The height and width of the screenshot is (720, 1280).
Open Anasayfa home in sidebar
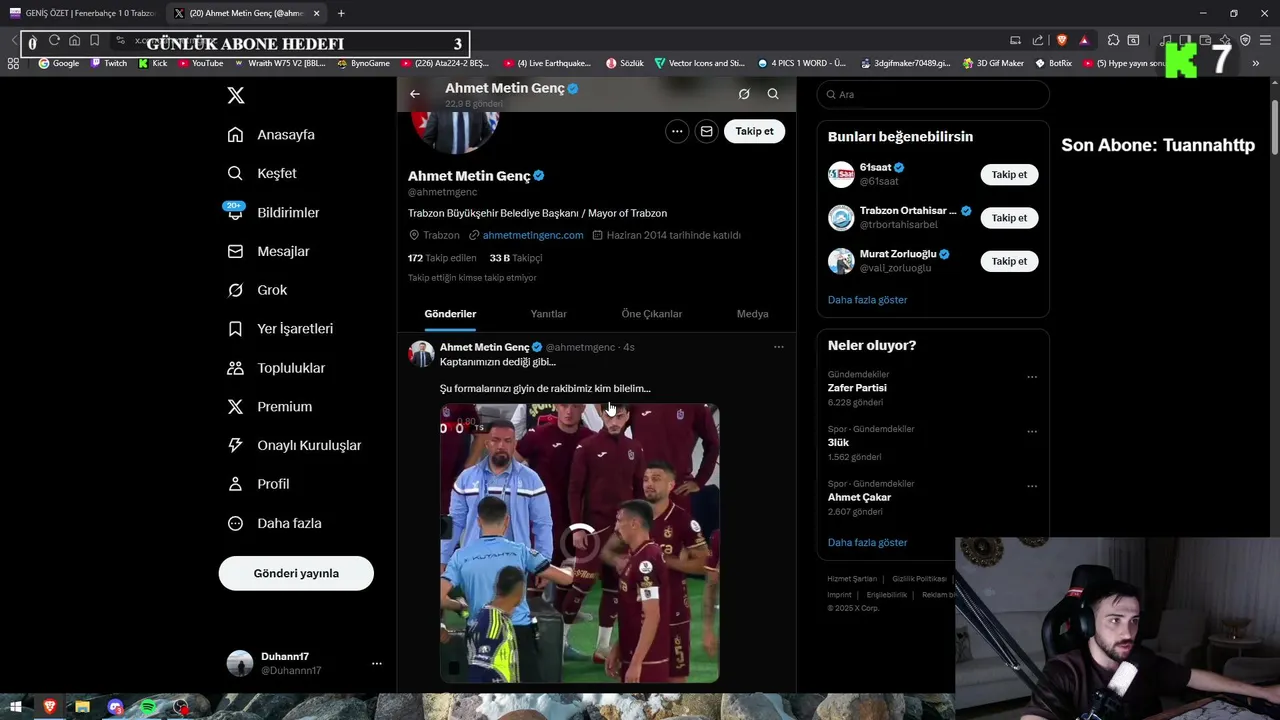271,134
